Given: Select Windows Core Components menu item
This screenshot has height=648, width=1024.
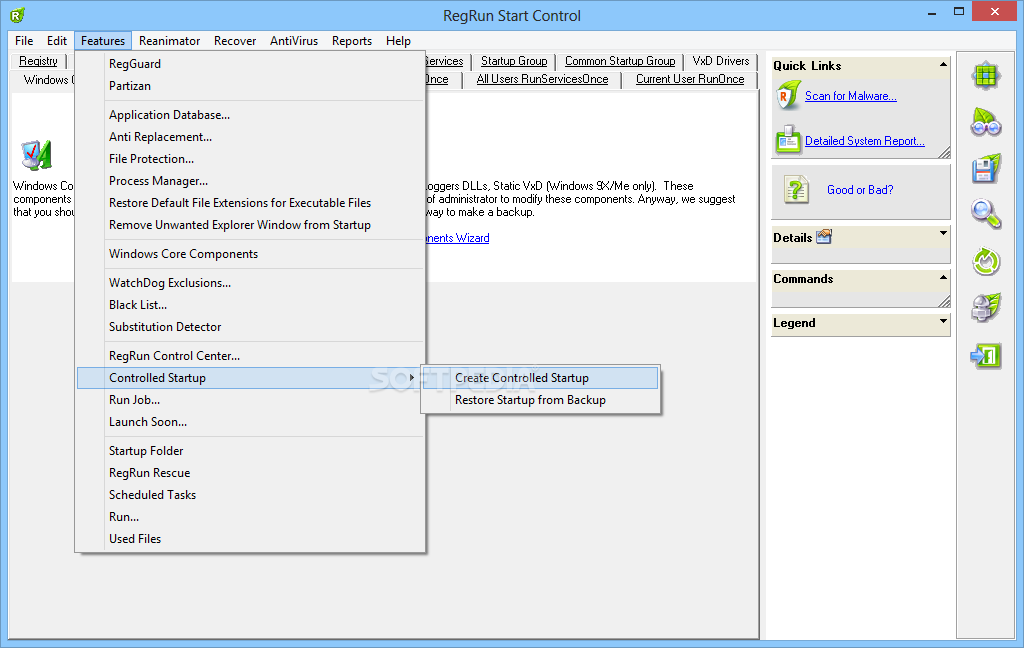Looking at the screenshot, I should (251, 253).
